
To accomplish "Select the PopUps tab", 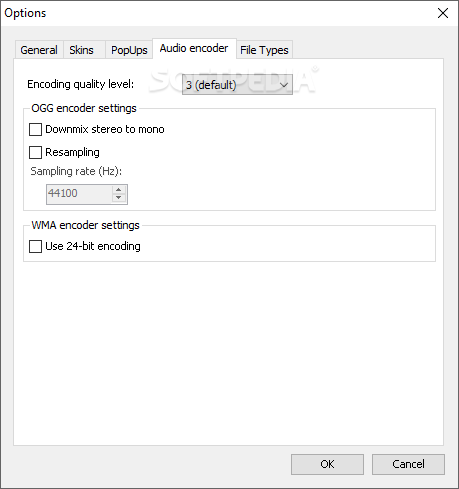I will pos(129,50).
